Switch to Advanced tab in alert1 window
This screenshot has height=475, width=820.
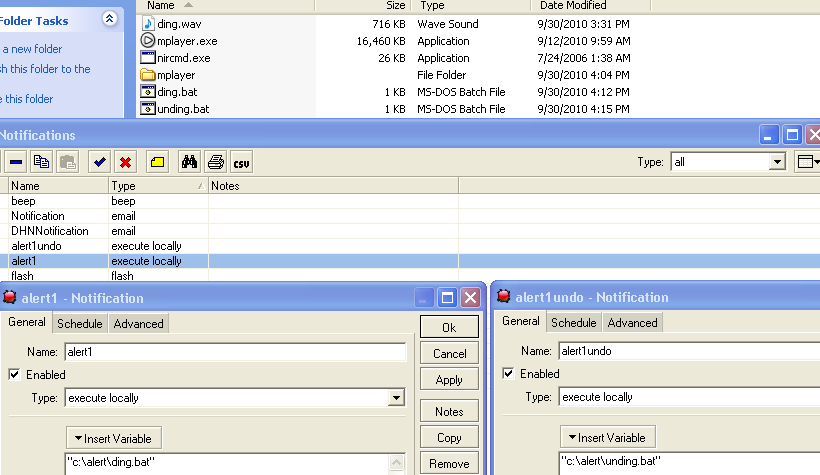(139, 324)
